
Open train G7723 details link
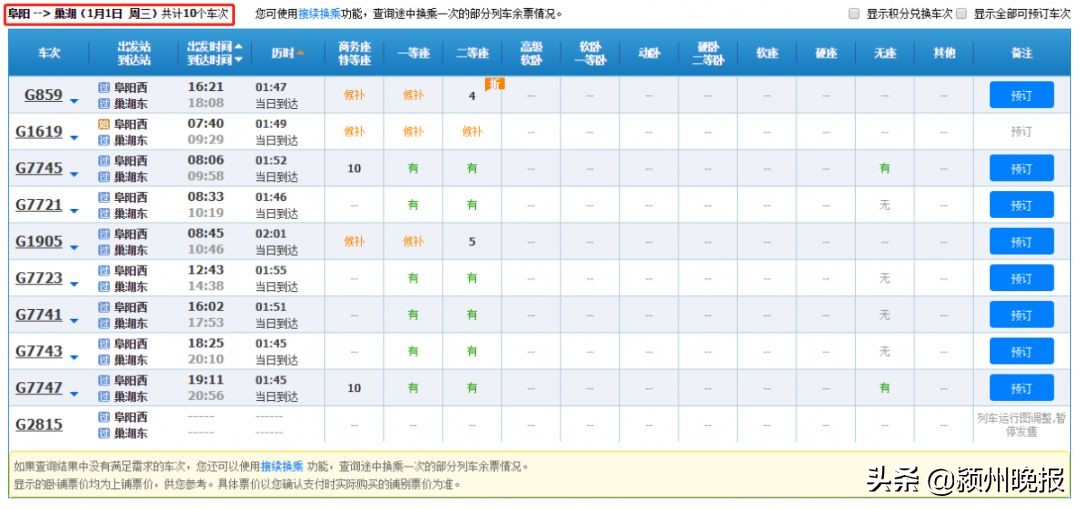[x=39, y=278]
